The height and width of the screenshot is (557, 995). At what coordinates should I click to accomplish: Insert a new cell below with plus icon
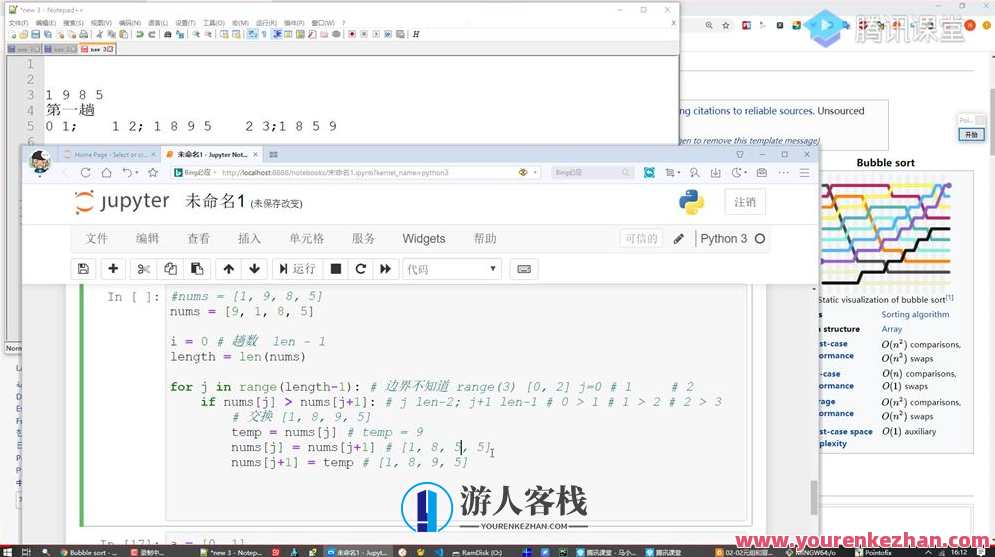[113, 269]
